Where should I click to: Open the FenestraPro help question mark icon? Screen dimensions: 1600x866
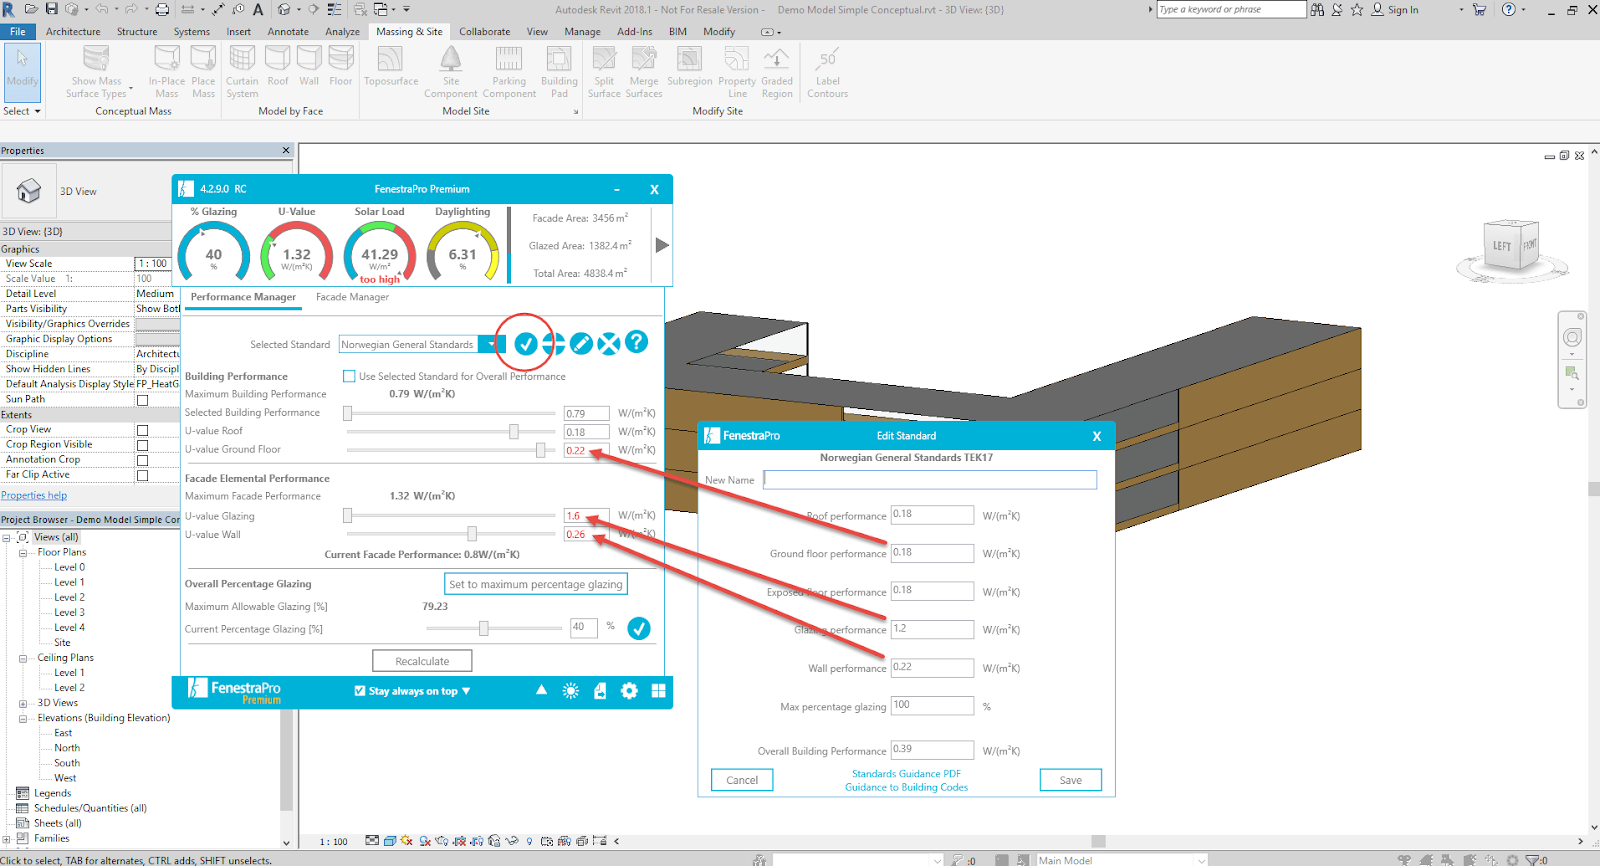click(636, 343)
